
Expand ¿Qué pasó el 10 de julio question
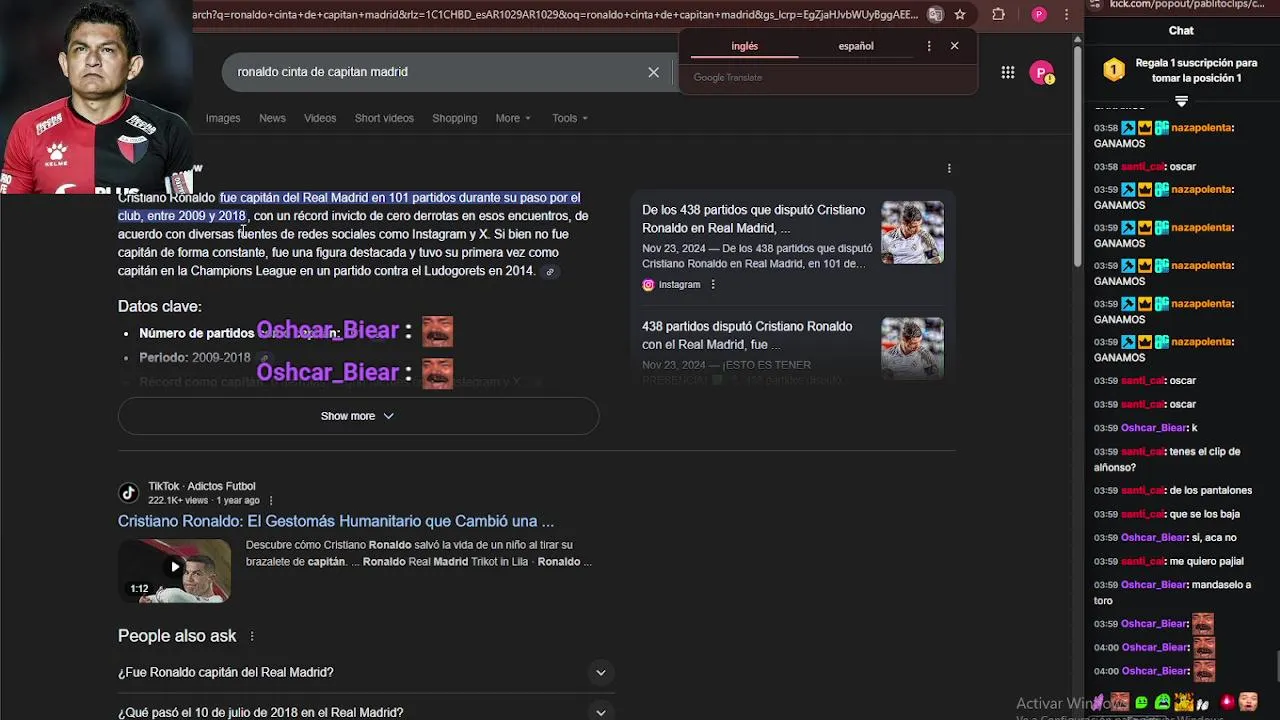[366, 712]
